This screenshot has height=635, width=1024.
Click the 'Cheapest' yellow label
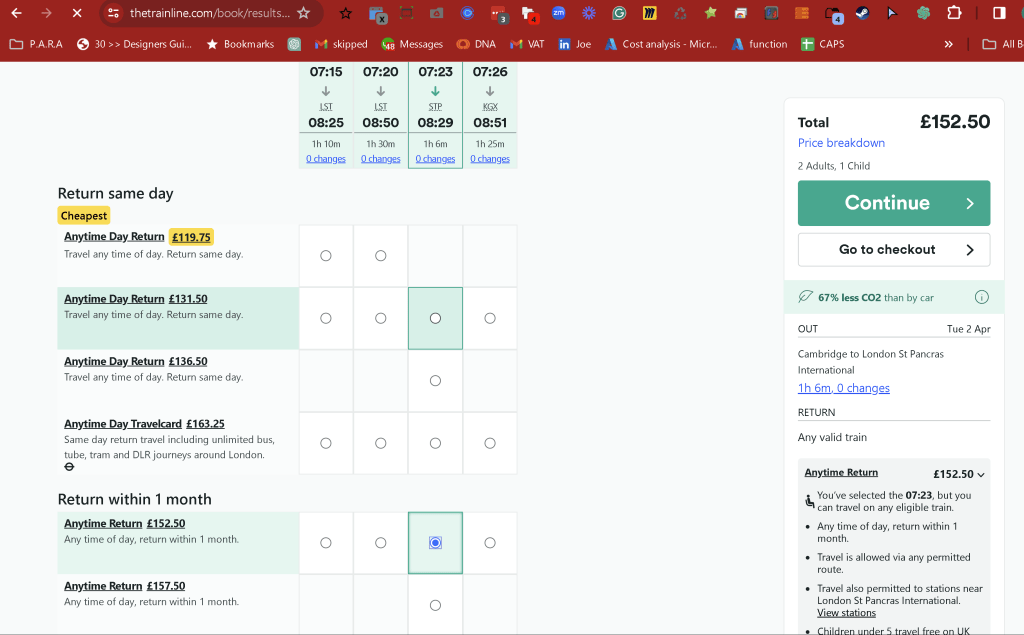[x=84, y=216]
